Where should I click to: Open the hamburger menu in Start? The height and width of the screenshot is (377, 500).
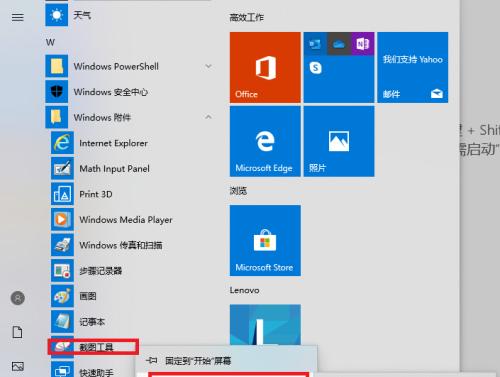click(18, 17)
